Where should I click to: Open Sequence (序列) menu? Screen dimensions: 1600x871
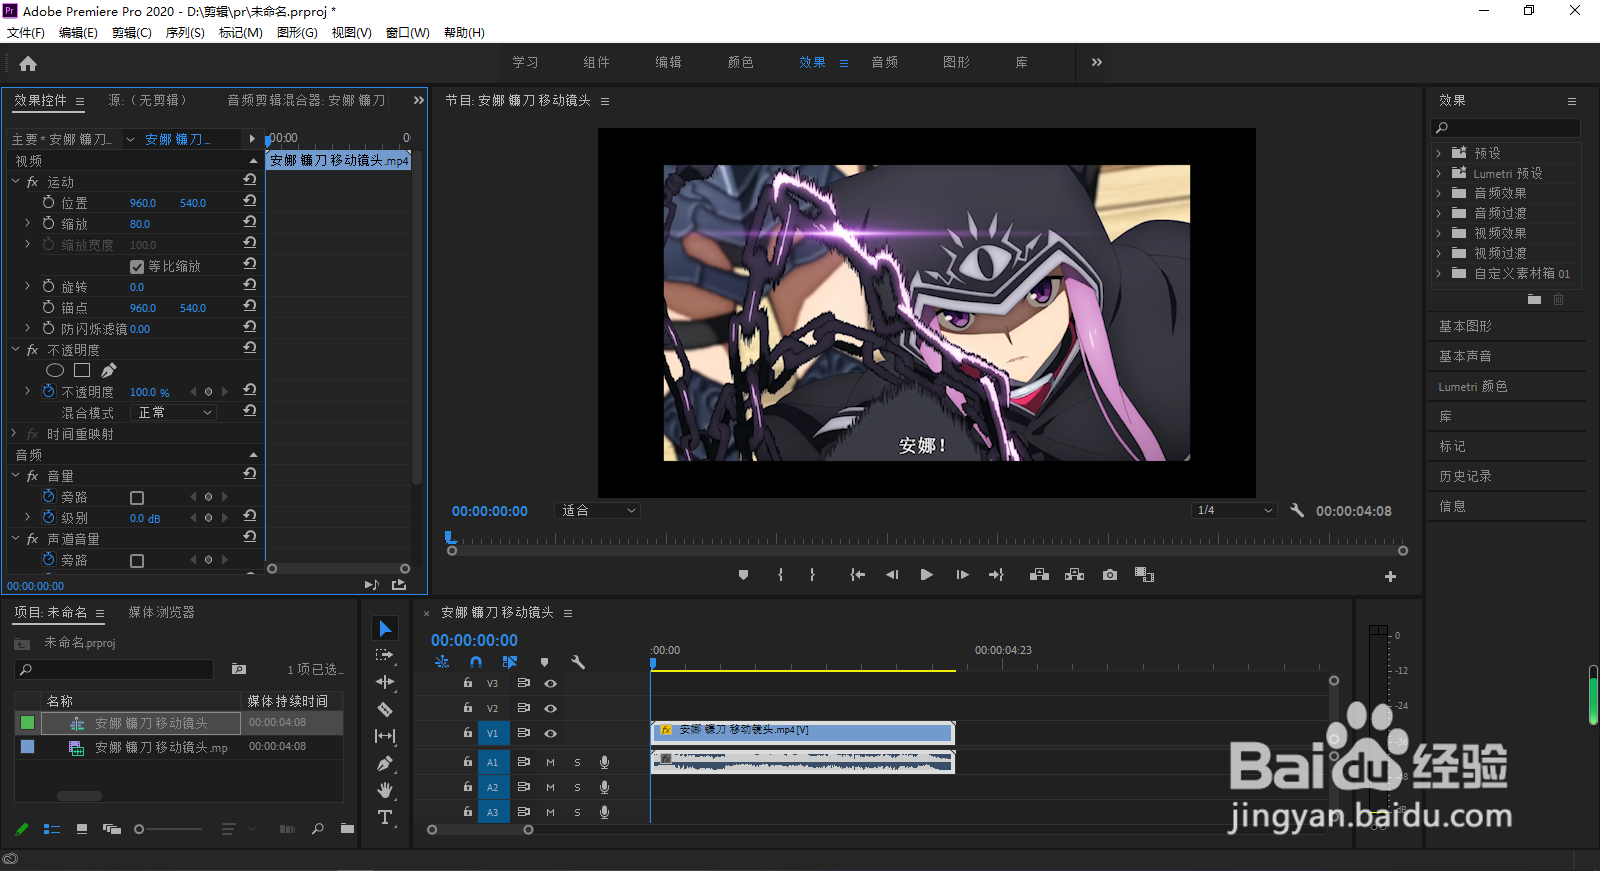pos(185,32)
